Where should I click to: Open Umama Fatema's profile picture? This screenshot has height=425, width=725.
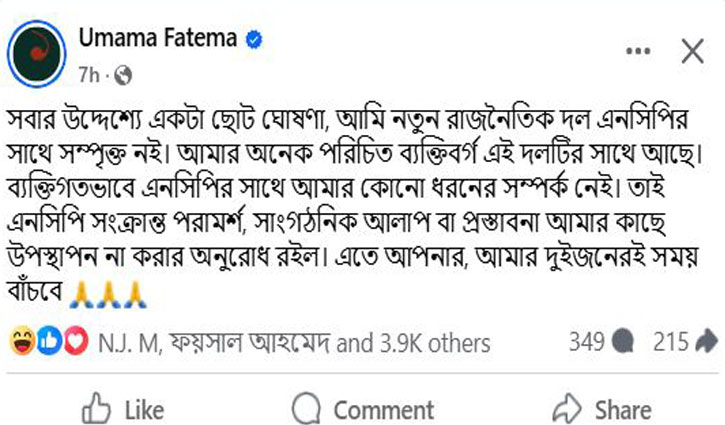tap(37, 54)
